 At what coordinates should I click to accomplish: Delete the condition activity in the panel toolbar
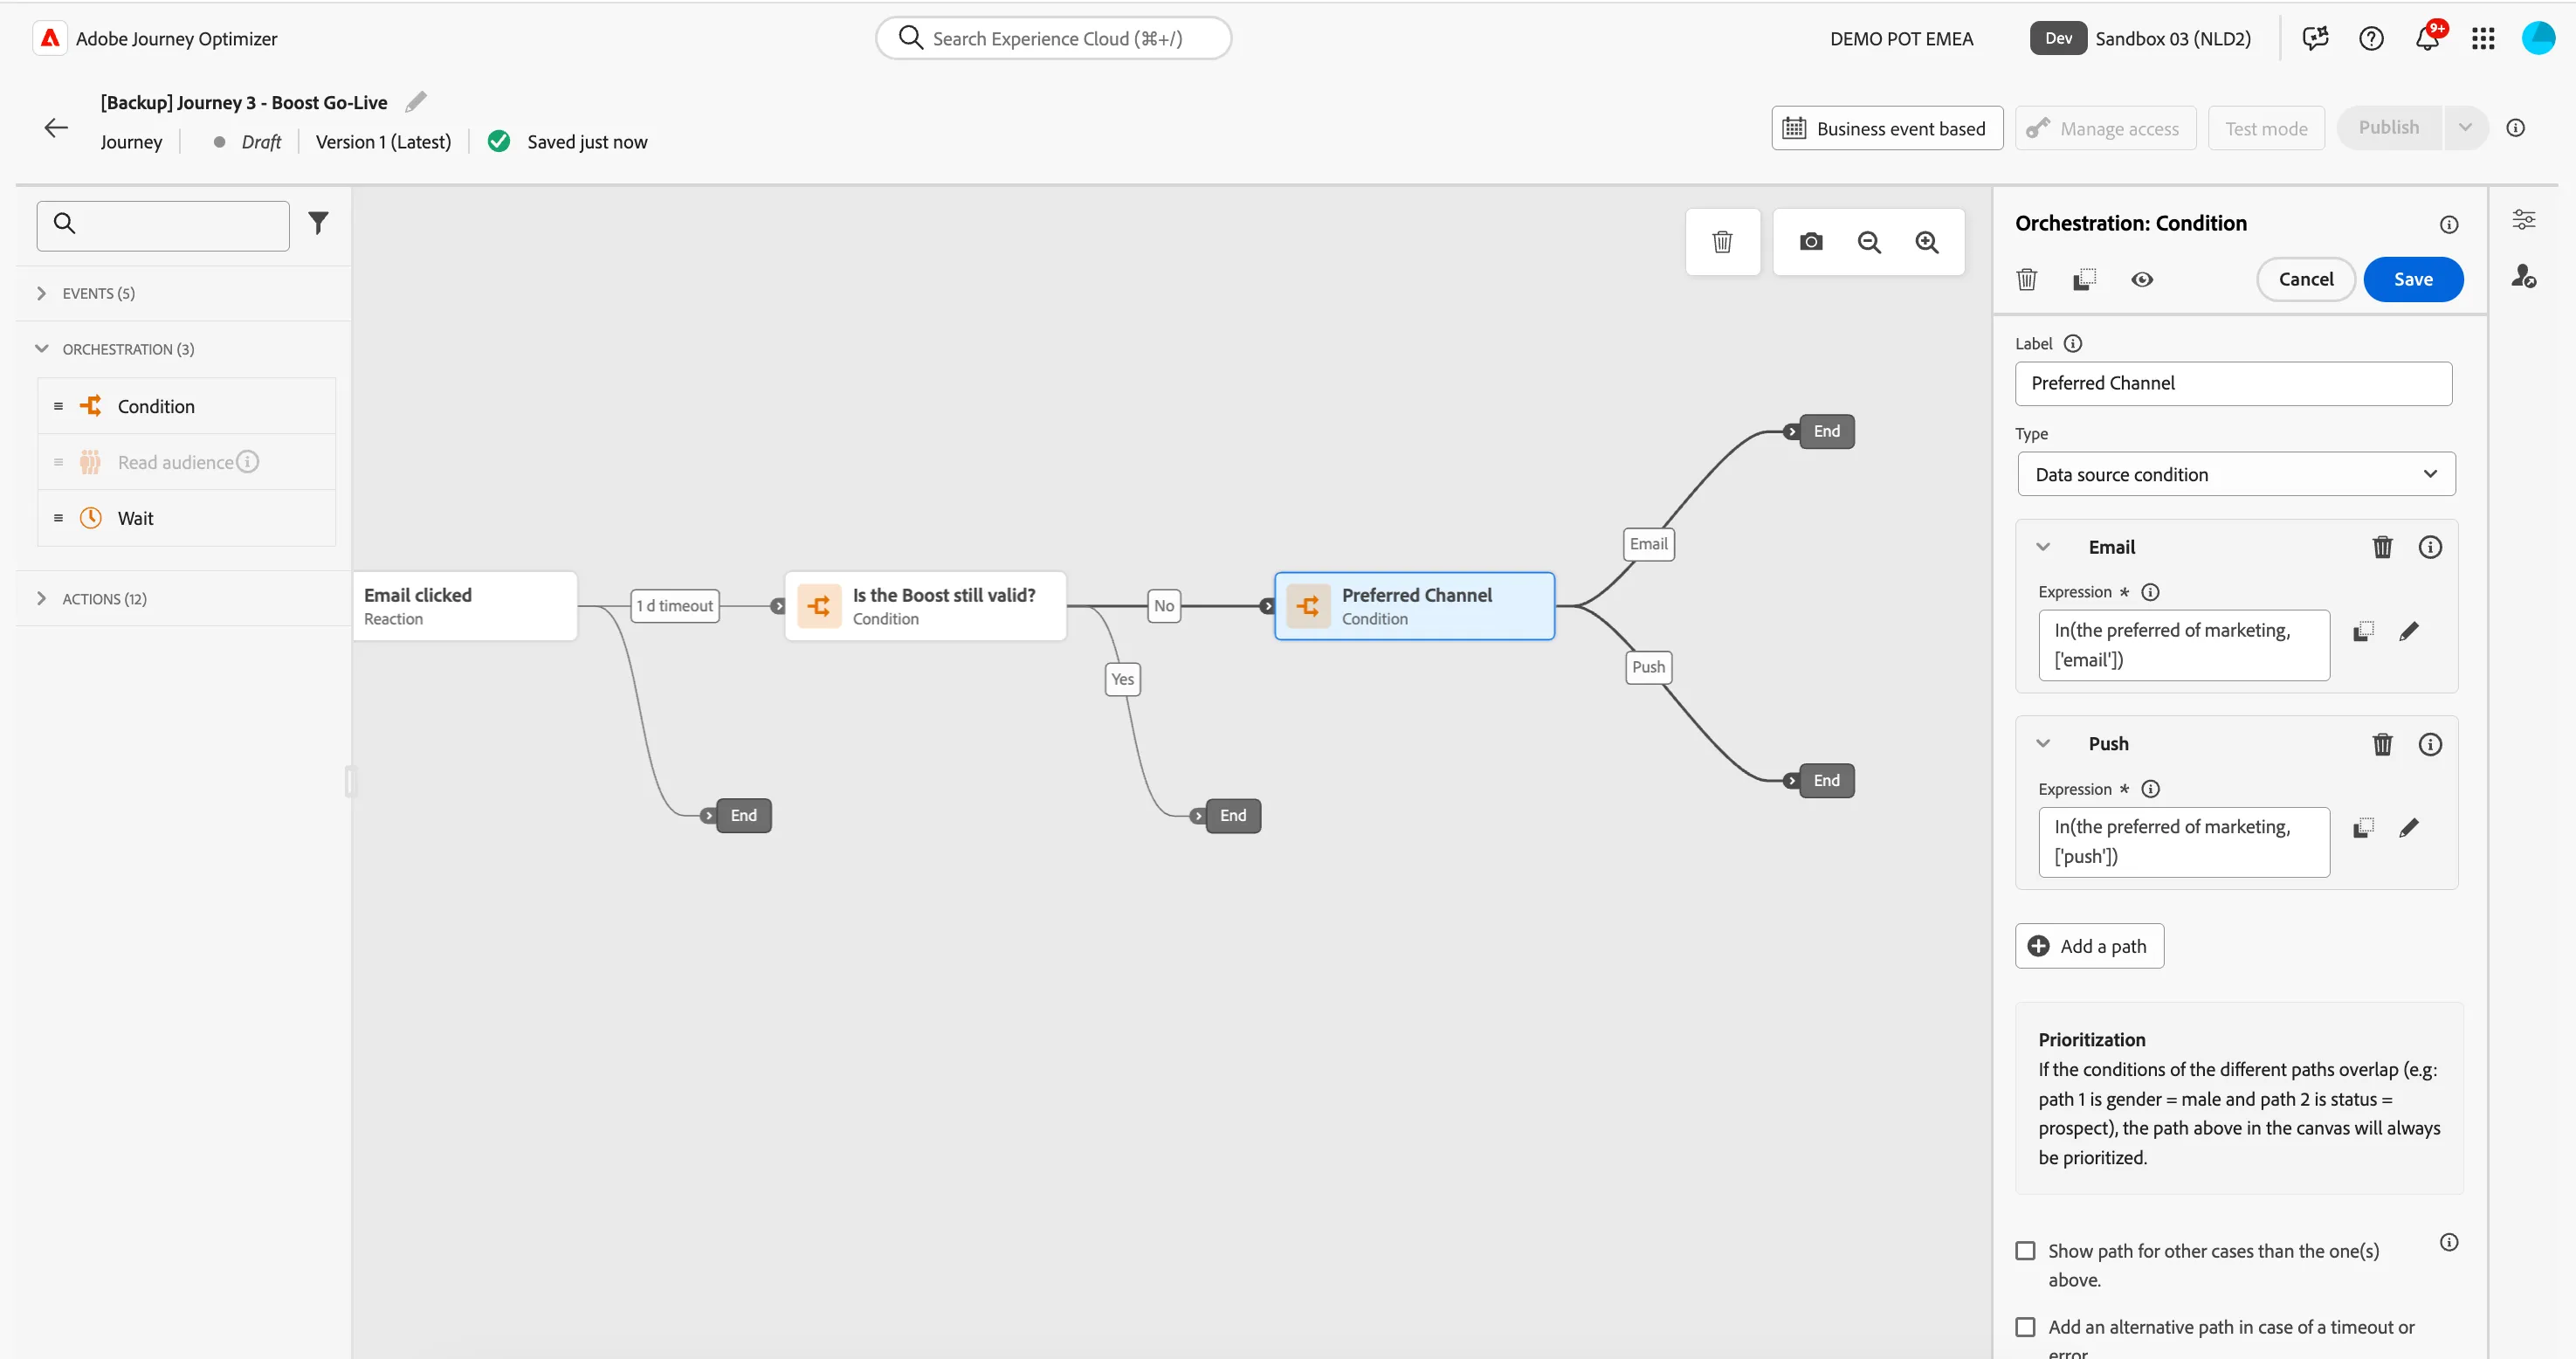click(2027, 279)
